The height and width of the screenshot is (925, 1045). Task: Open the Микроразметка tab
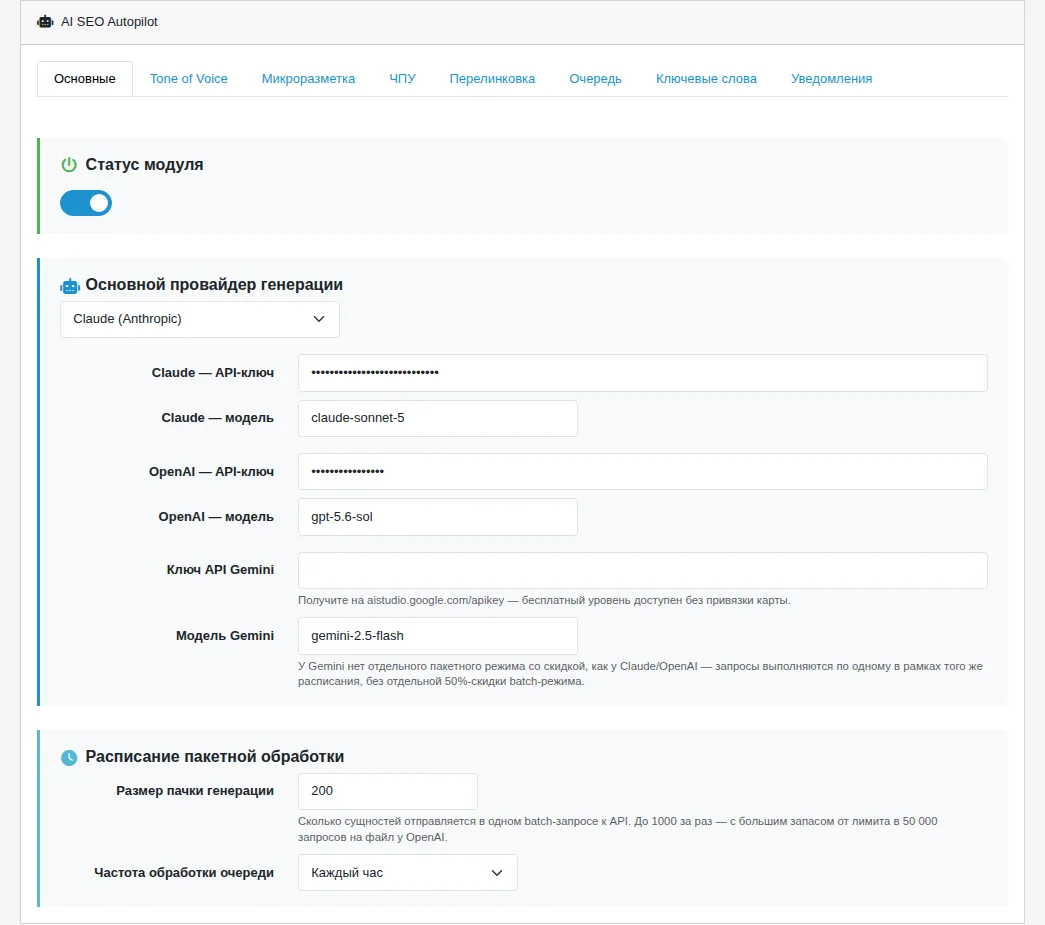coord(308,79)
